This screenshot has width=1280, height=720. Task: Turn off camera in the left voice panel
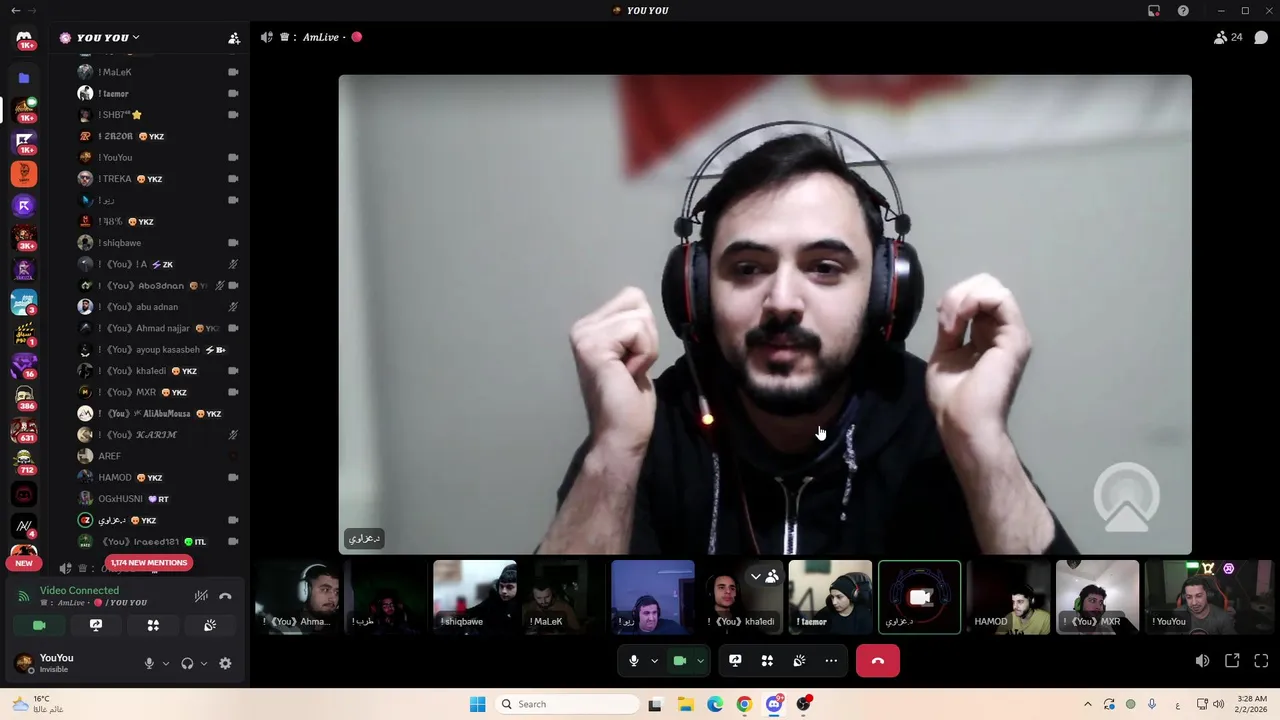click(39, 625)
